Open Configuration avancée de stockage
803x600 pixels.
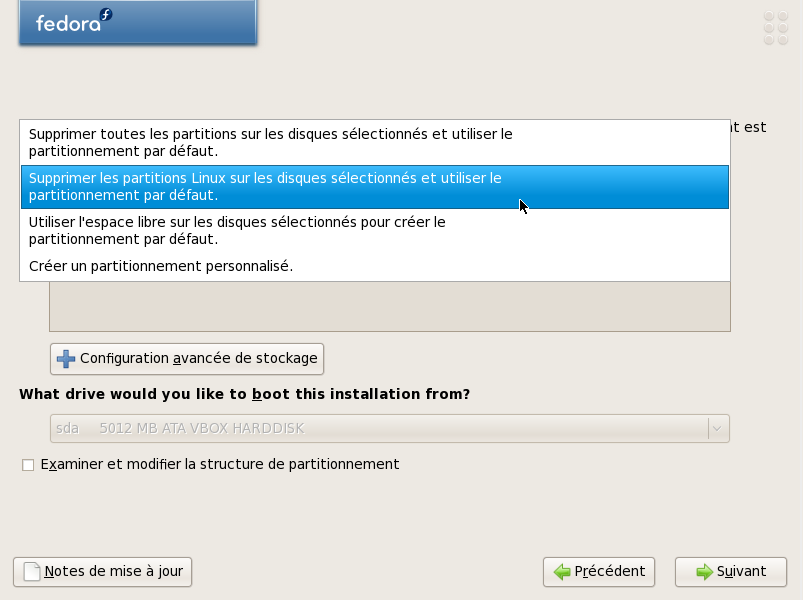[x=187, y=359]
